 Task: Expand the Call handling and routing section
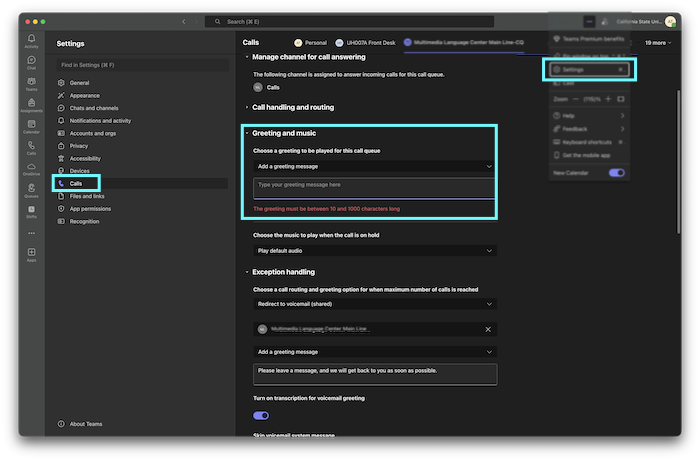tap(292, 107)
